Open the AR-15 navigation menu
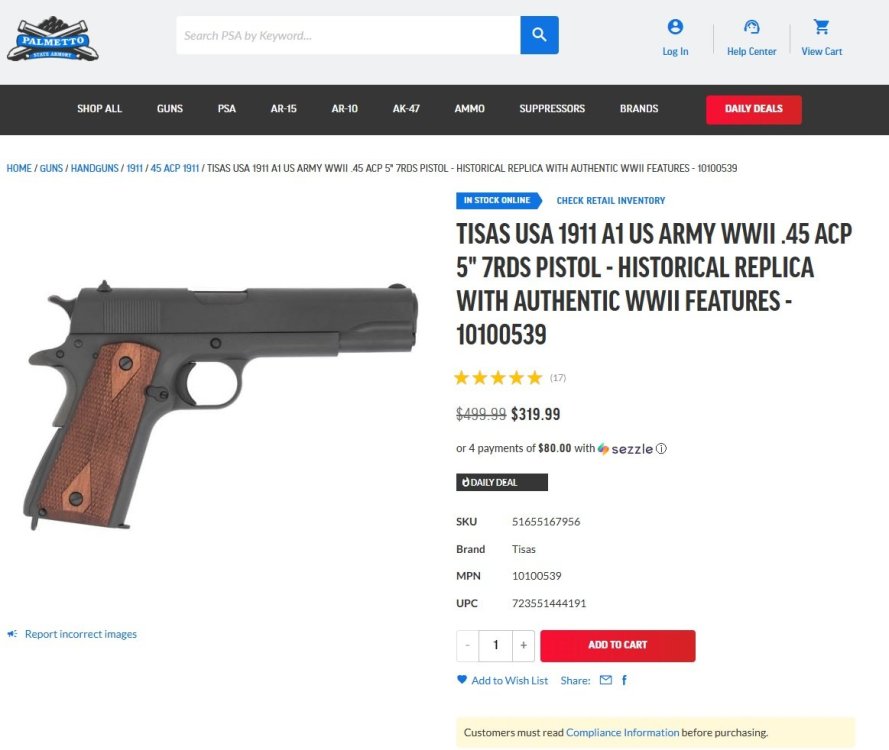Screen dimensions: 889x750 click(x=283, y=108)
